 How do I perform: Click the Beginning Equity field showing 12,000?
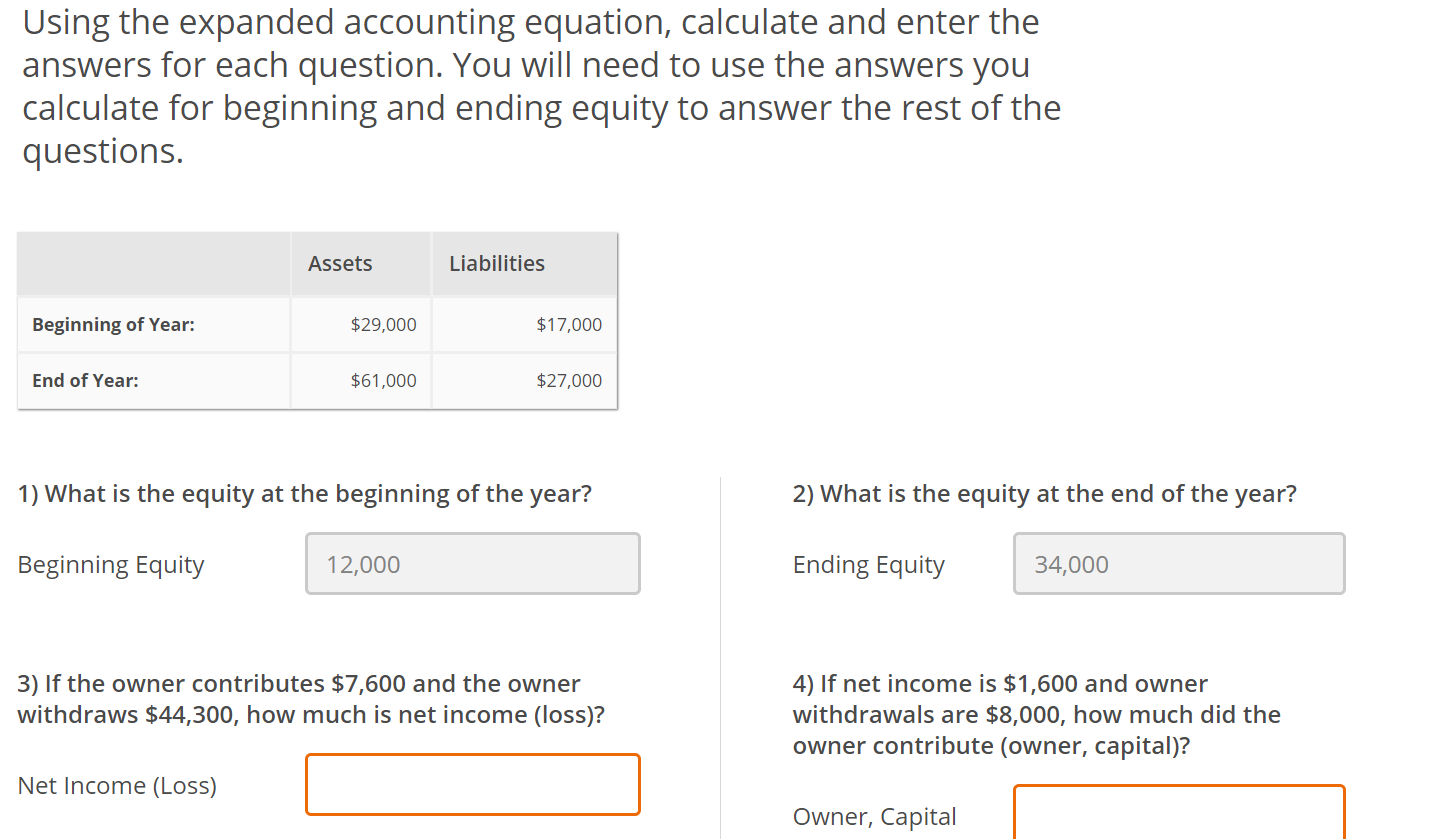[x=472, y=563]
